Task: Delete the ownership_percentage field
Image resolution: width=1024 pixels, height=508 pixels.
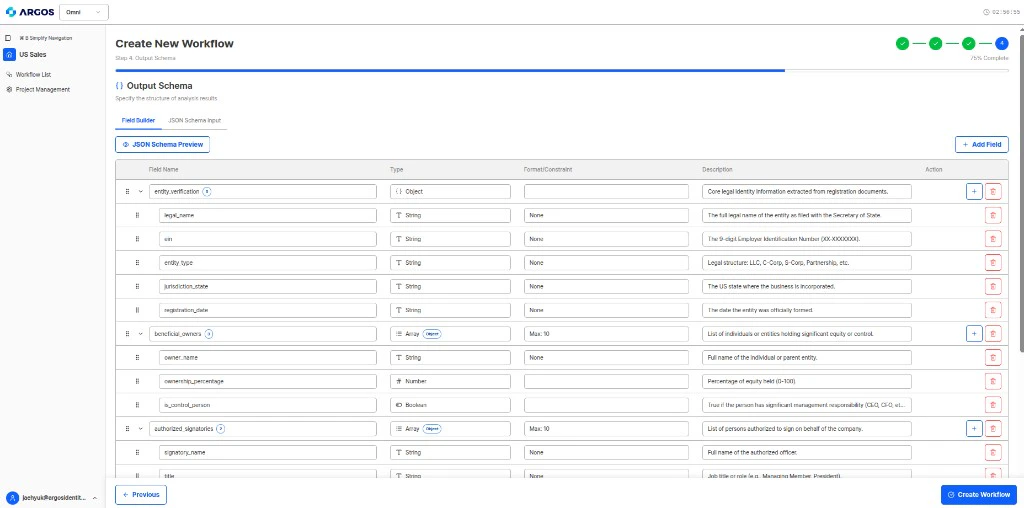Action: [x=993, y=381]
